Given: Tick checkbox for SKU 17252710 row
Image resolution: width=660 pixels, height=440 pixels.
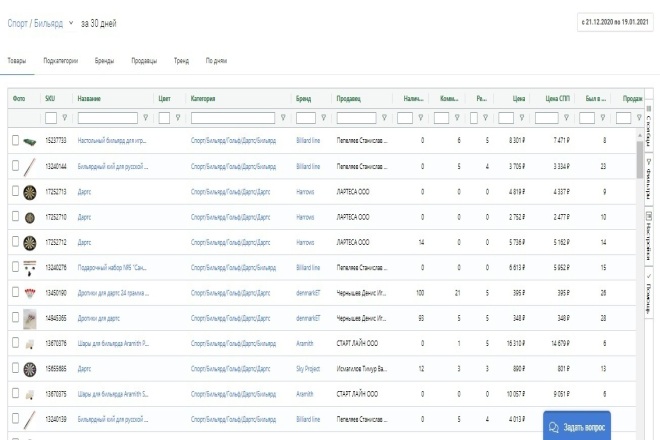Looking at the screenshot, I should (x=15, y=216).
